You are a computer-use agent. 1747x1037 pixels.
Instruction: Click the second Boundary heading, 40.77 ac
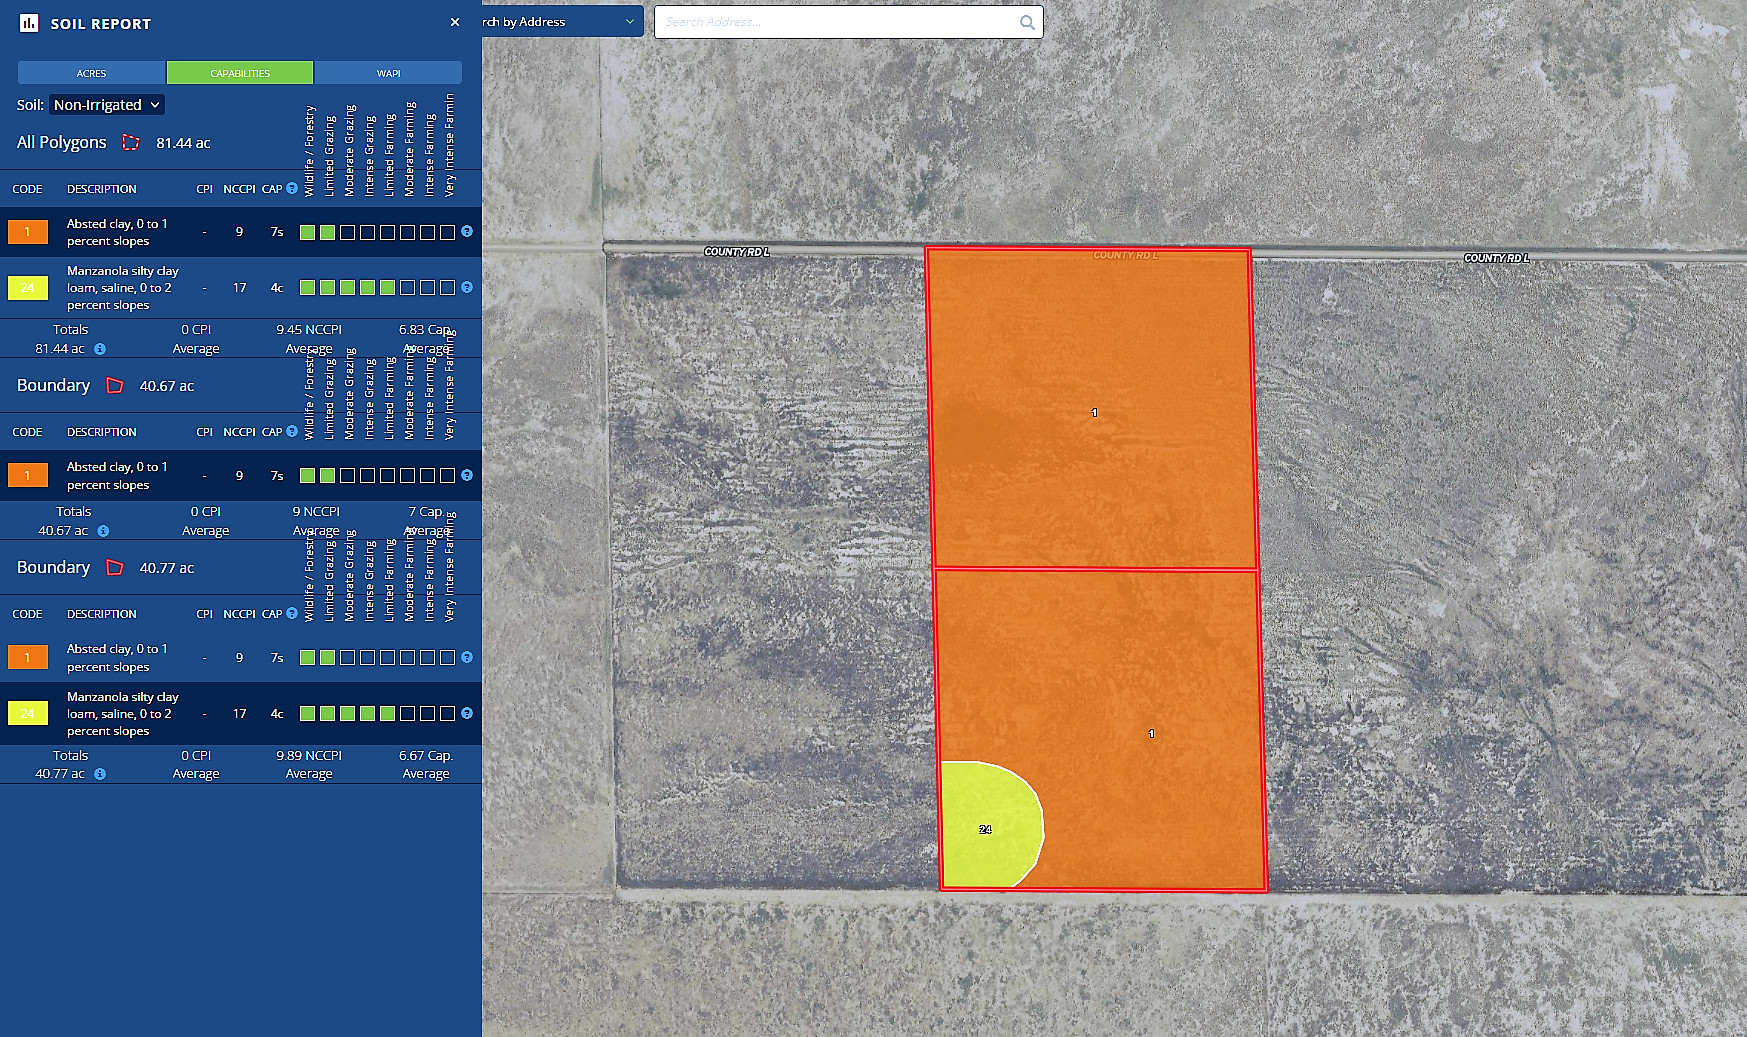pyautogui.click(x=53, y=567)
